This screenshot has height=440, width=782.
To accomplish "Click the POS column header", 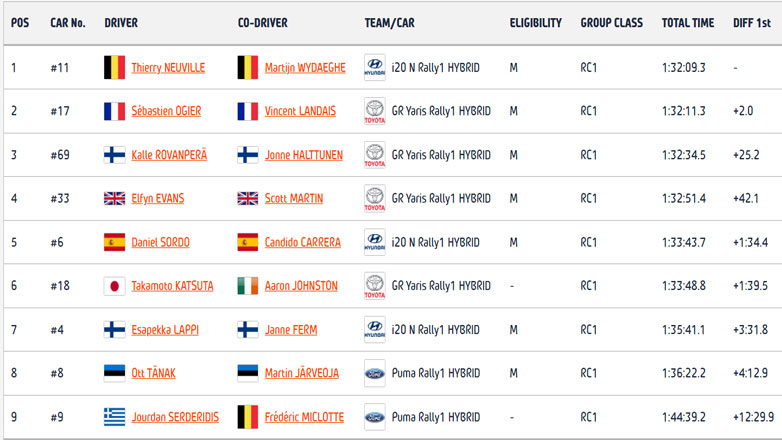I will [20, 22].
